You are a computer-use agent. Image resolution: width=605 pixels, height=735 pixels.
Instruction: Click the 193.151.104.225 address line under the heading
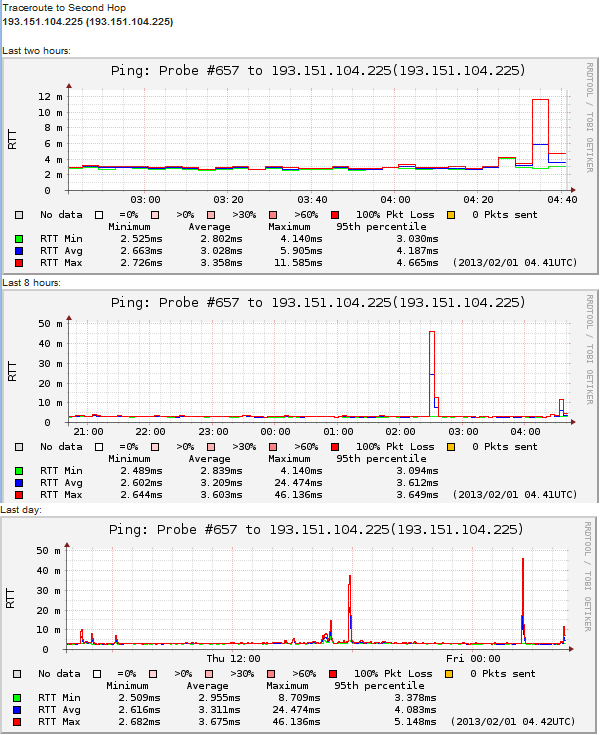(88, 21)
